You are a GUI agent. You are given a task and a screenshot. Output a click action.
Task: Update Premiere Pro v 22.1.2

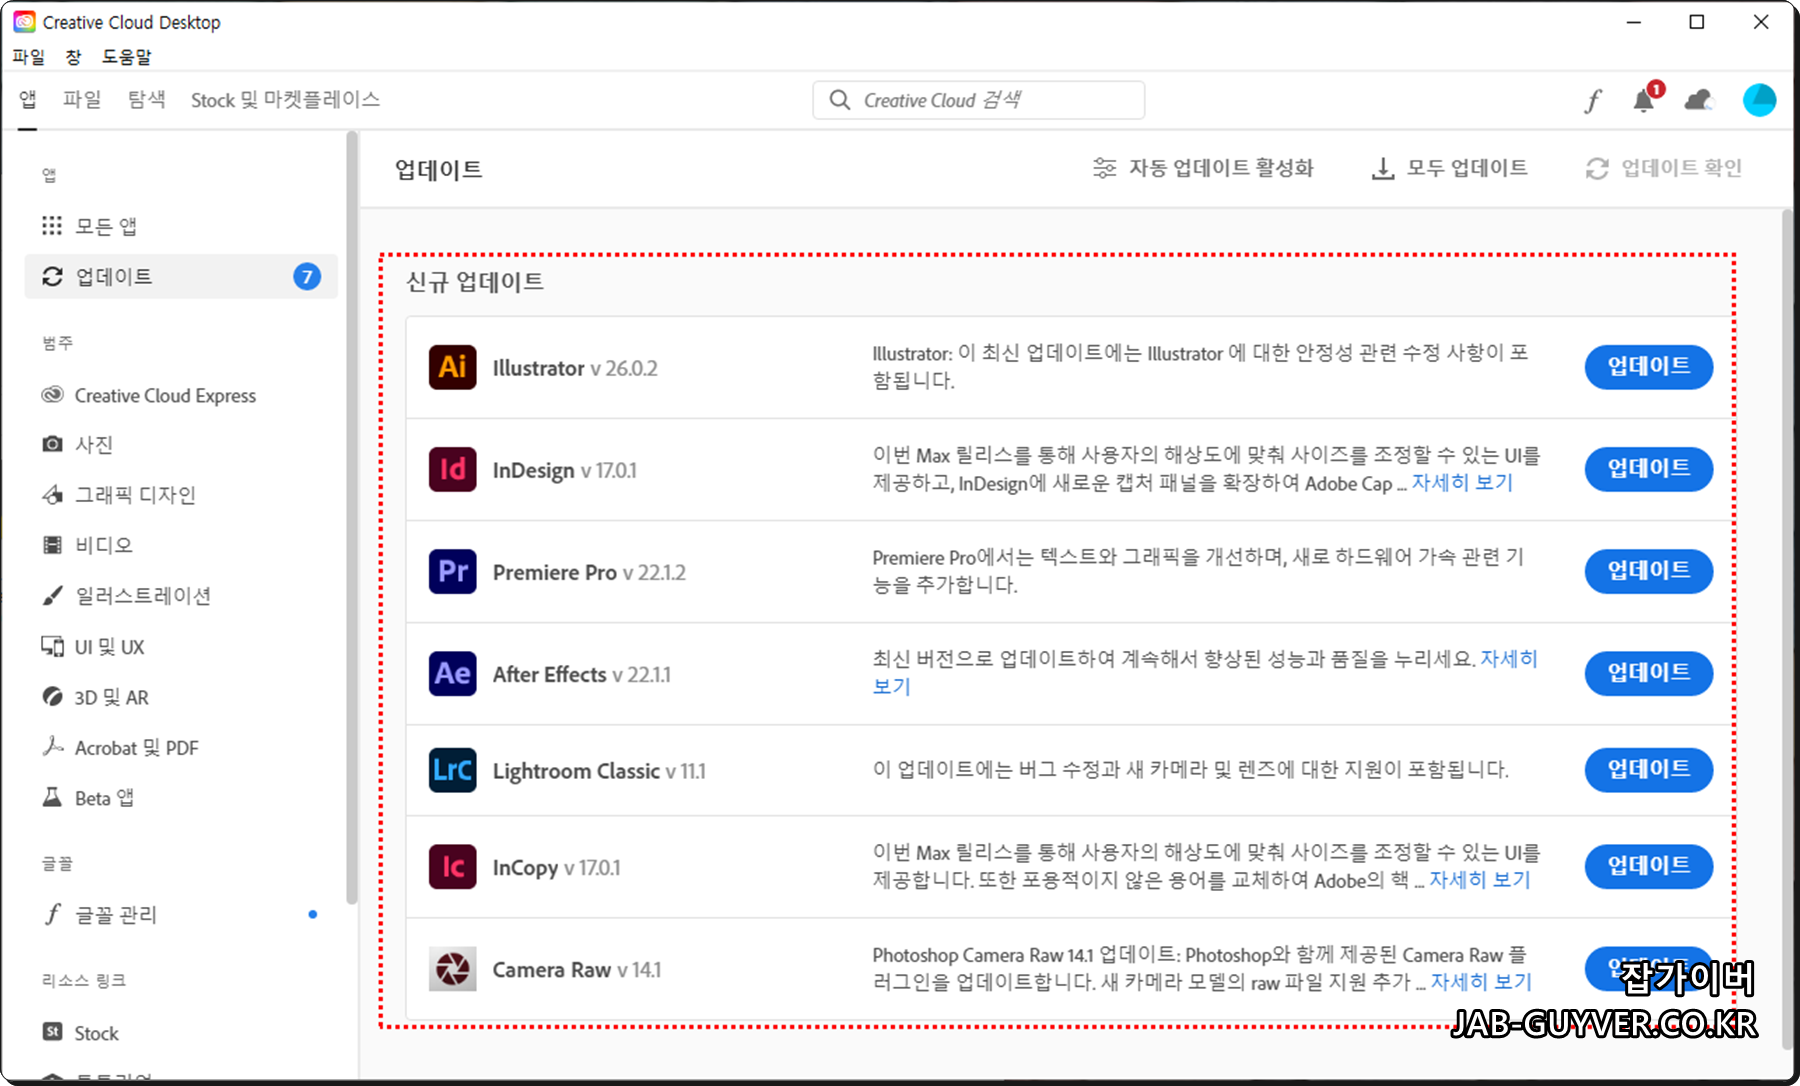(1648, 571)
